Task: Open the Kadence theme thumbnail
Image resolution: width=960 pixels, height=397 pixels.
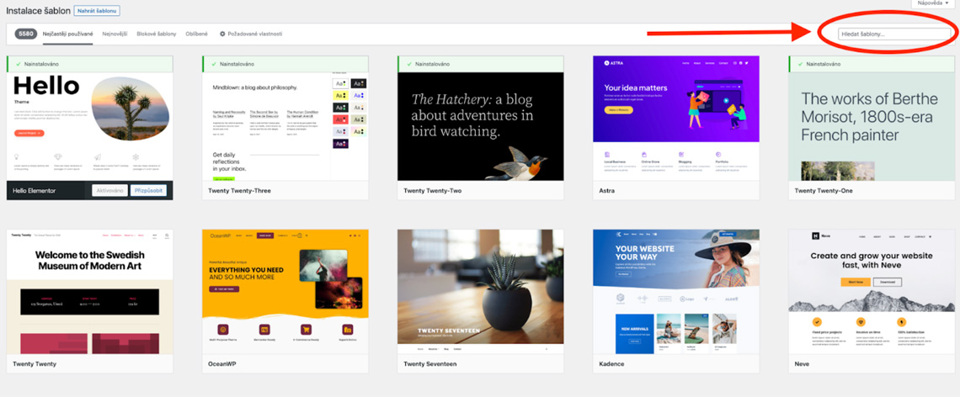Action: (x=676, y=292)
